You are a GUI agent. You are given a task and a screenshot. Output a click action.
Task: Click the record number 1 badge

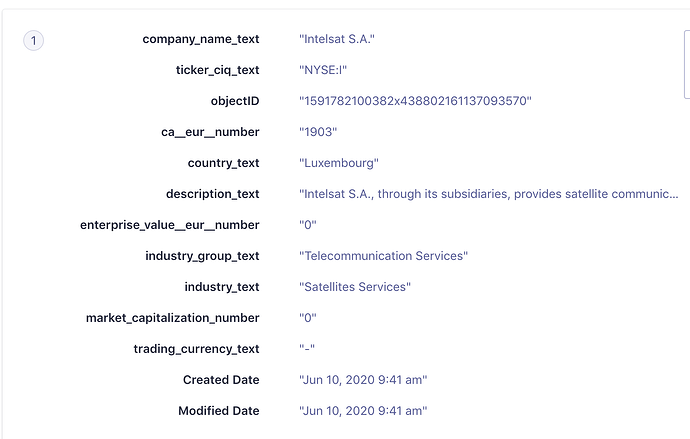[x=33, y=41]
